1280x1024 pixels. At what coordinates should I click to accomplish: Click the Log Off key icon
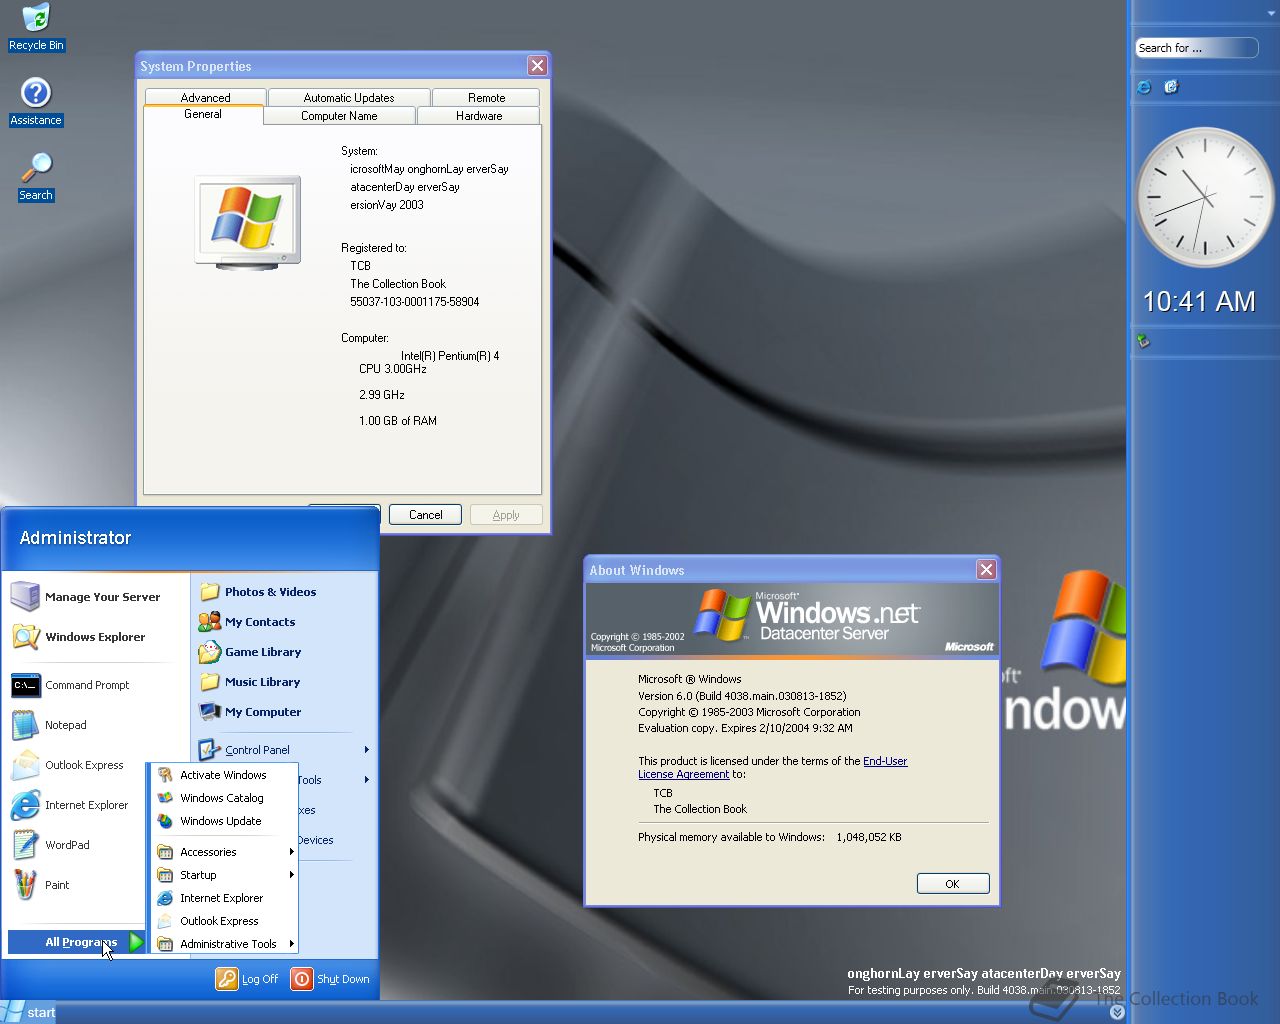coord(227,979)
